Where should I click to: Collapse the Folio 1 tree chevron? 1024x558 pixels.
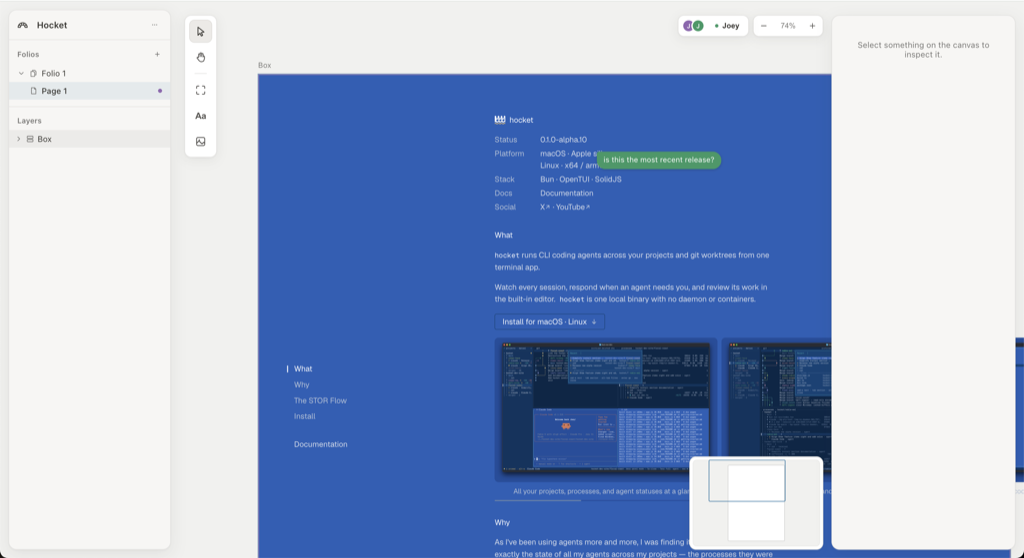point(21,73)
